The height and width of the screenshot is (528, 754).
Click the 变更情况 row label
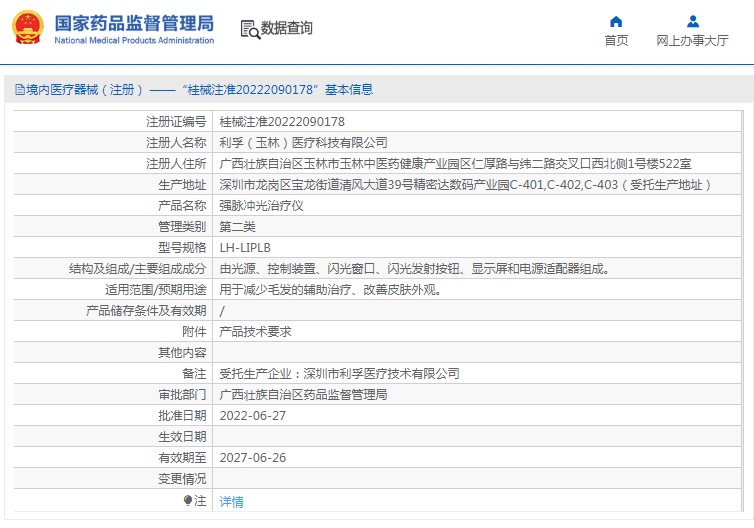tap(182, 479)
